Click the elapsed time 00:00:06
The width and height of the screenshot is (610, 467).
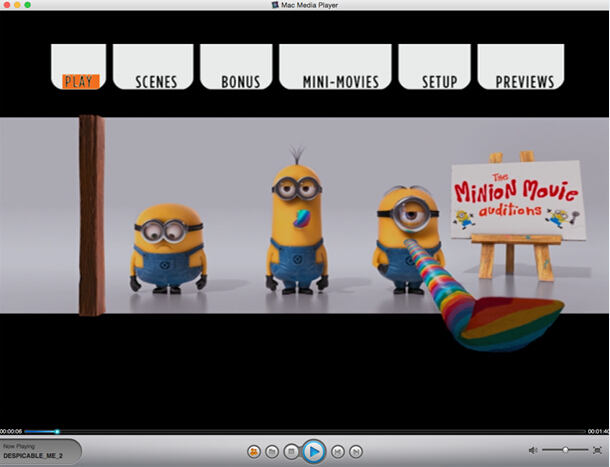pyautogui.click(x=11, y=432)
